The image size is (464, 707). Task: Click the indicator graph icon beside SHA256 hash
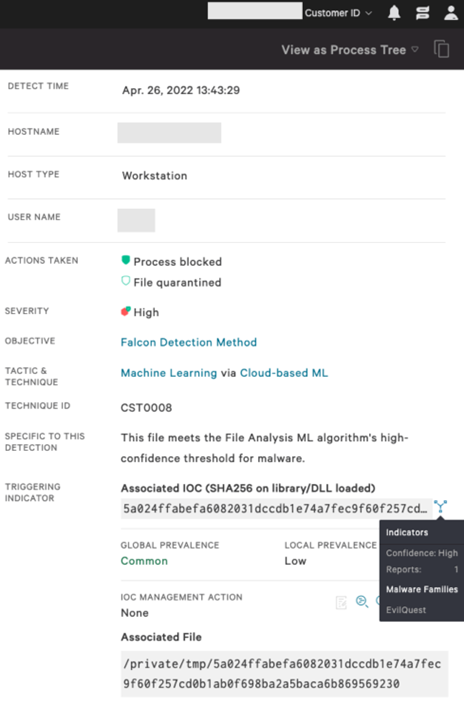pos(441,507)
